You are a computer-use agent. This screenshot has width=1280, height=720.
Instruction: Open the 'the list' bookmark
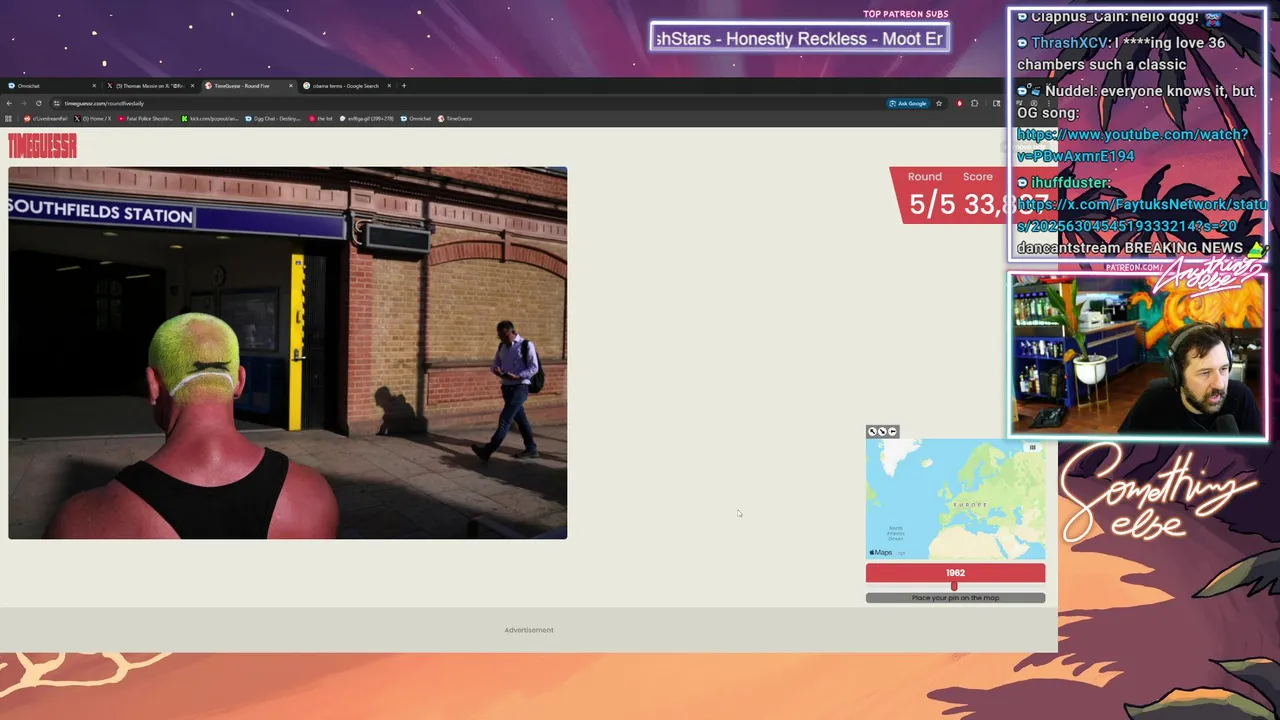[321, 118]
